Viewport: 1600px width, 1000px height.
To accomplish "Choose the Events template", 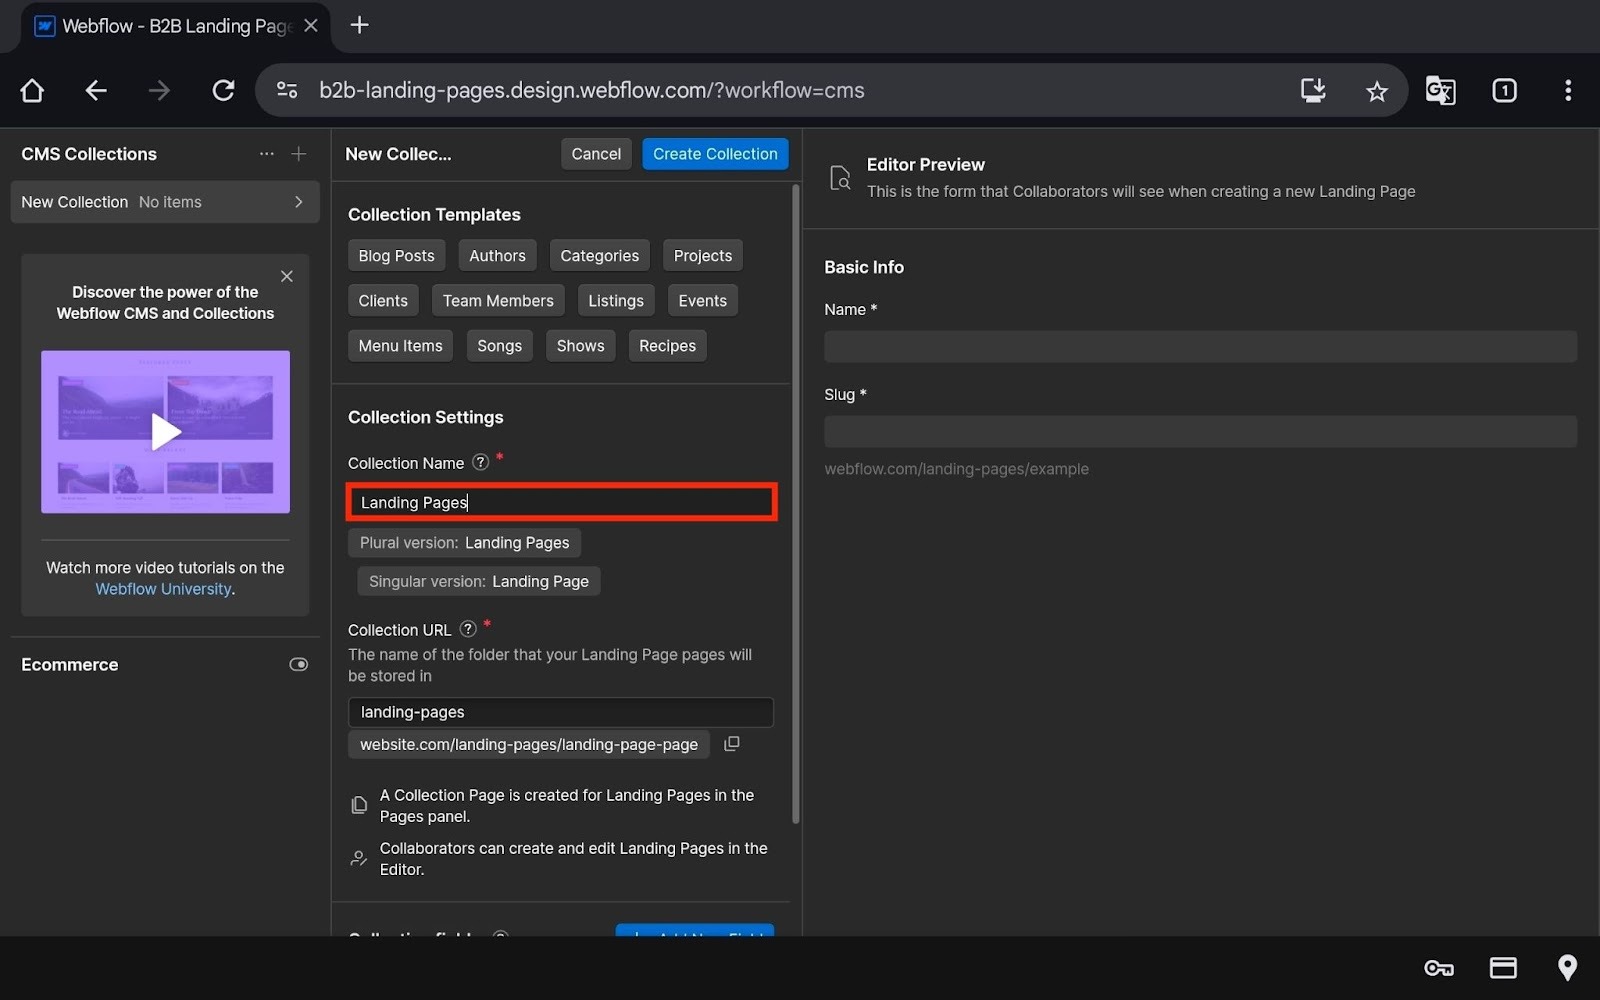I will [x=703, y=301].
